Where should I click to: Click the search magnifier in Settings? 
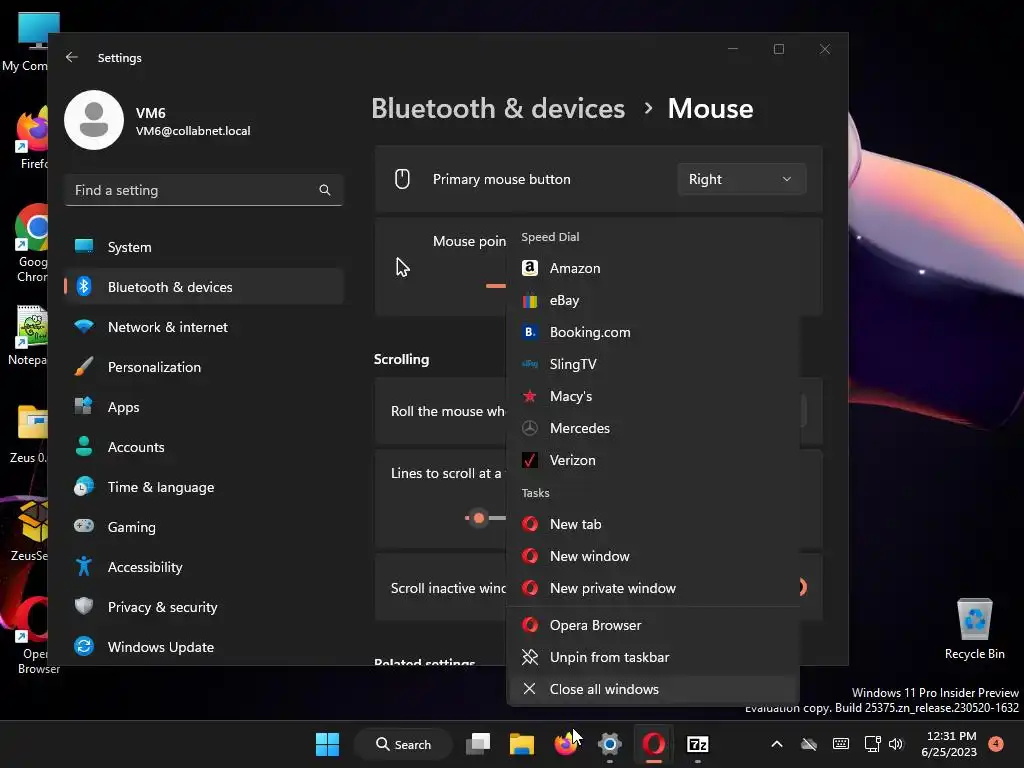pos(325,190)
